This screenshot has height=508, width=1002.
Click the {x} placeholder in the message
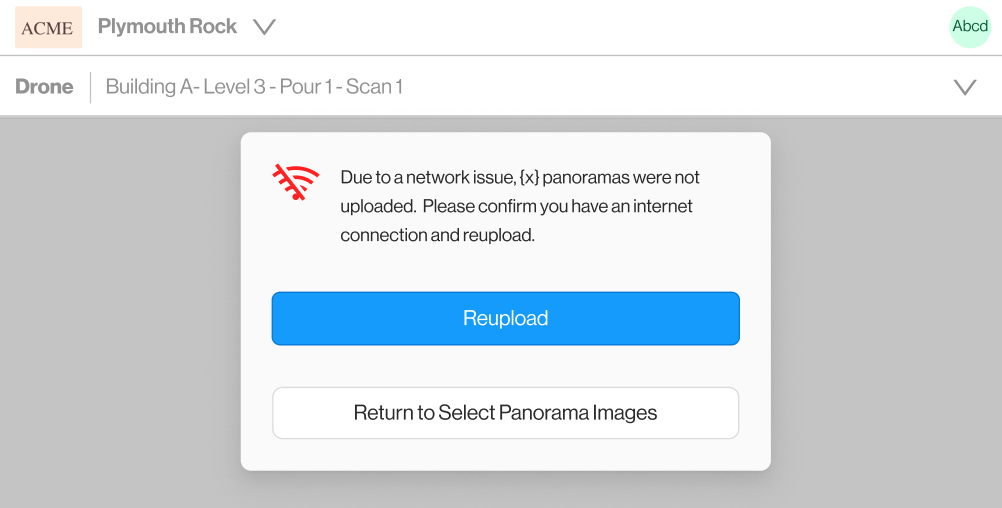tap(529, 178)
